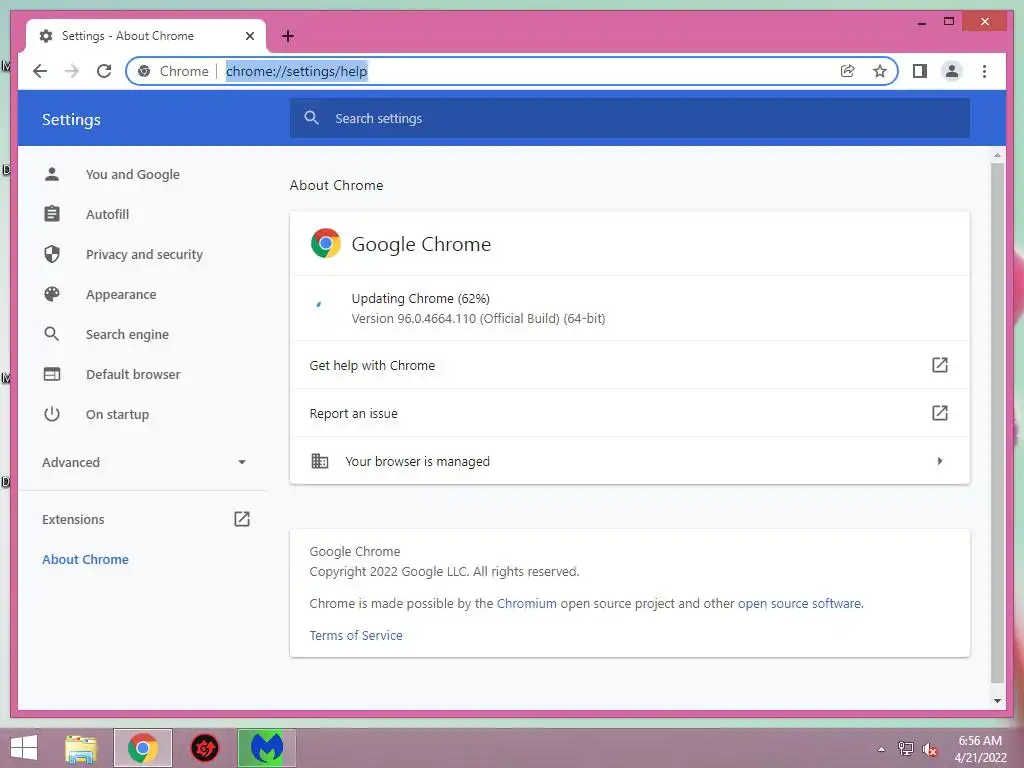This screenshot has height=768, width=1024.
Task: Open You and Google settings
Action: pos(133,174)
